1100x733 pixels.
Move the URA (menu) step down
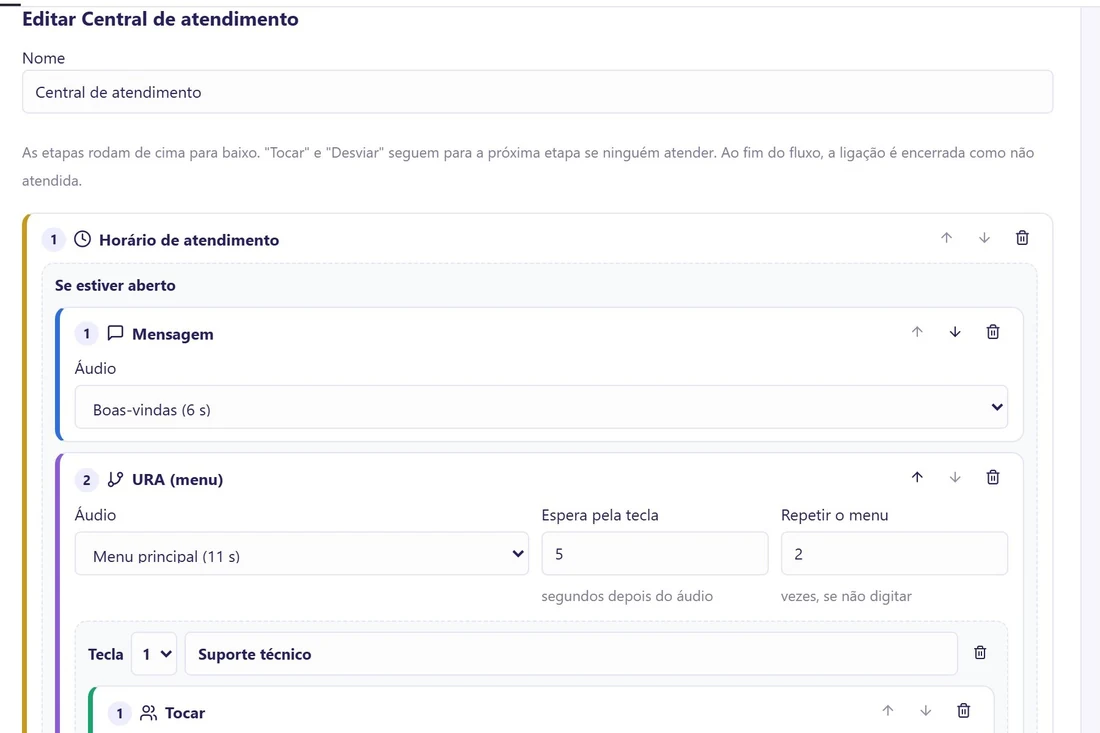955,477
